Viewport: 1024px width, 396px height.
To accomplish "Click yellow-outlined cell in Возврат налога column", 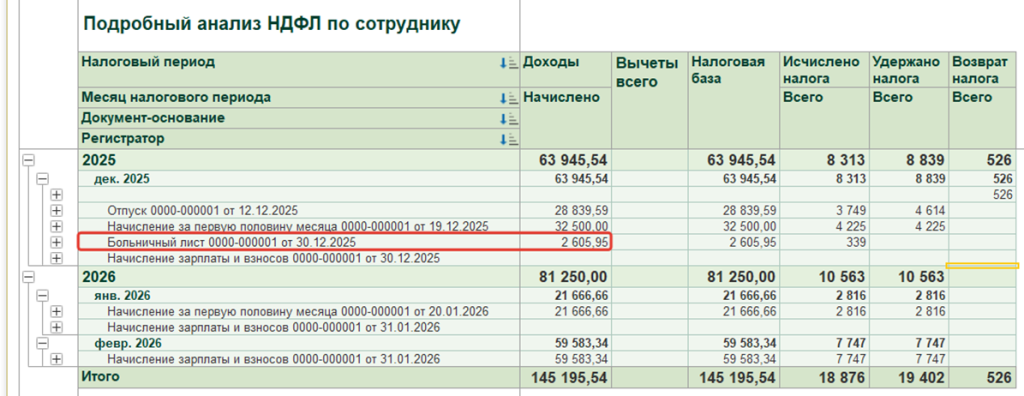I will pyautogui.click(x=982, y=265).
